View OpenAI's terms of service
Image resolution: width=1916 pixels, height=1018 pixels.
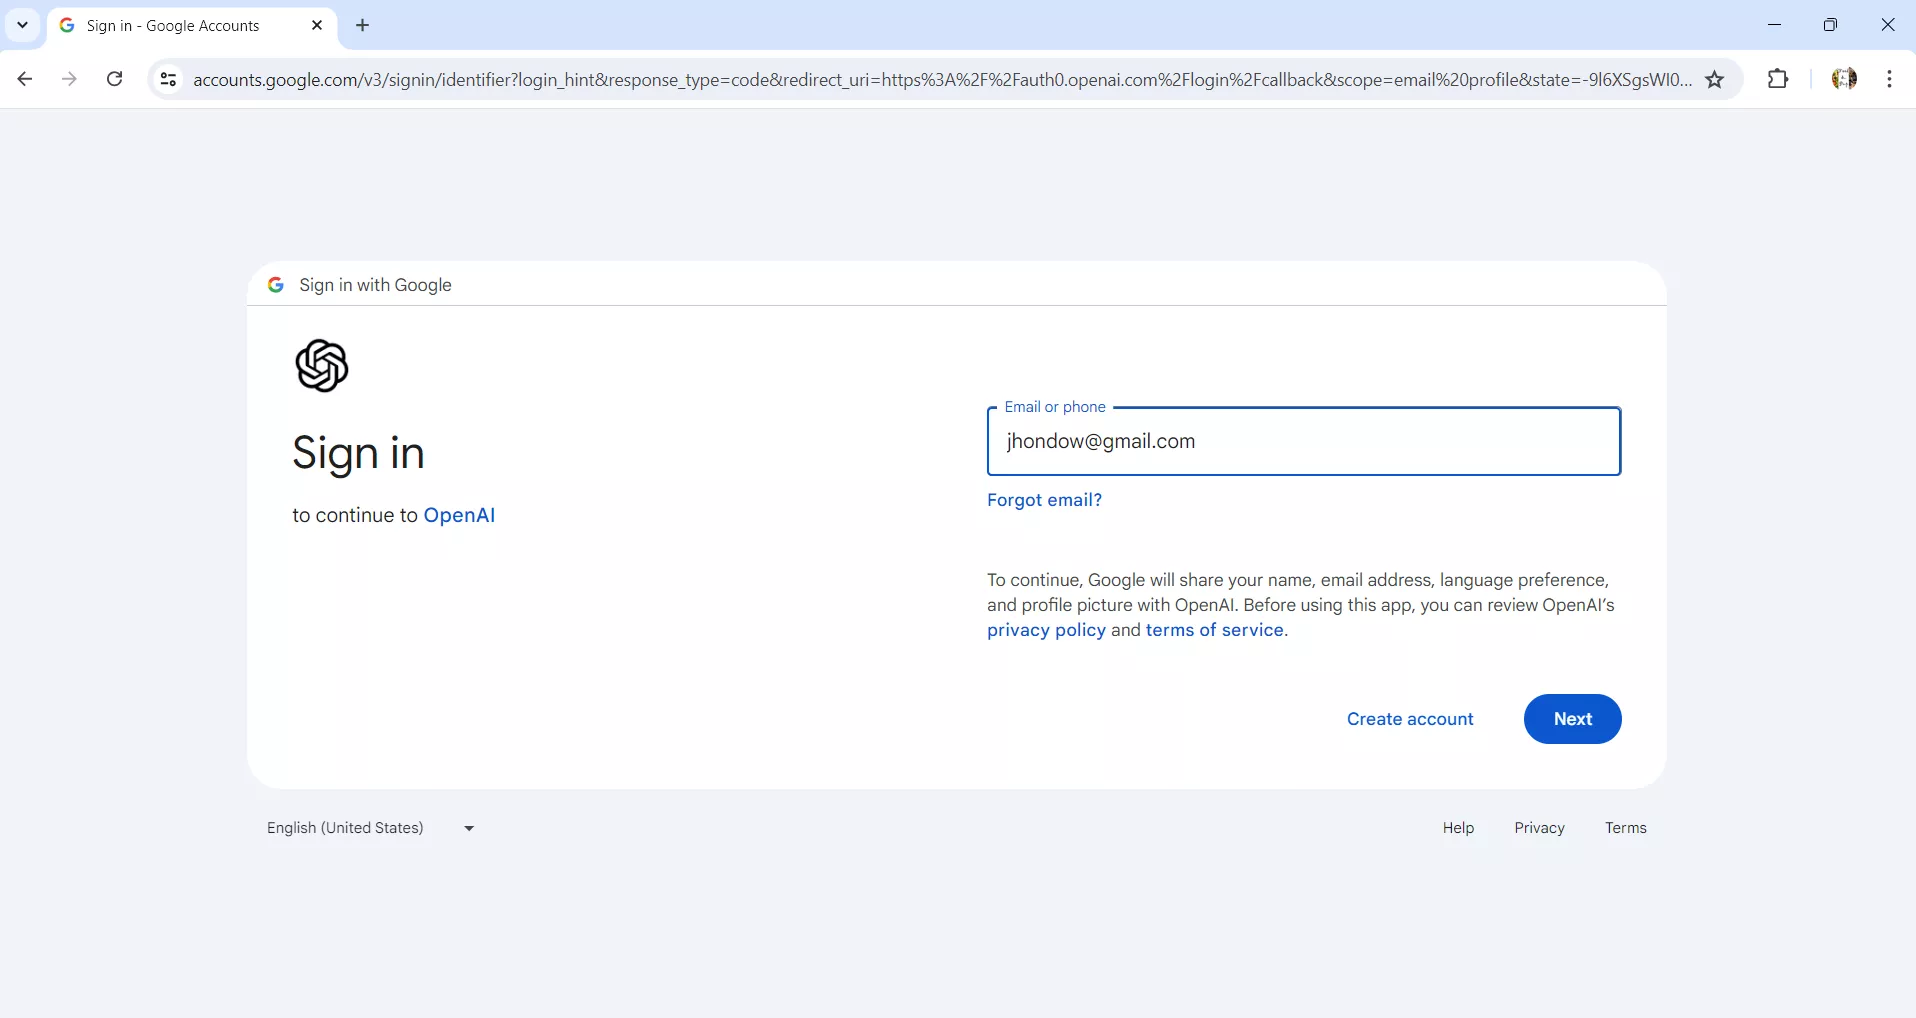[x=1213, y=630]
